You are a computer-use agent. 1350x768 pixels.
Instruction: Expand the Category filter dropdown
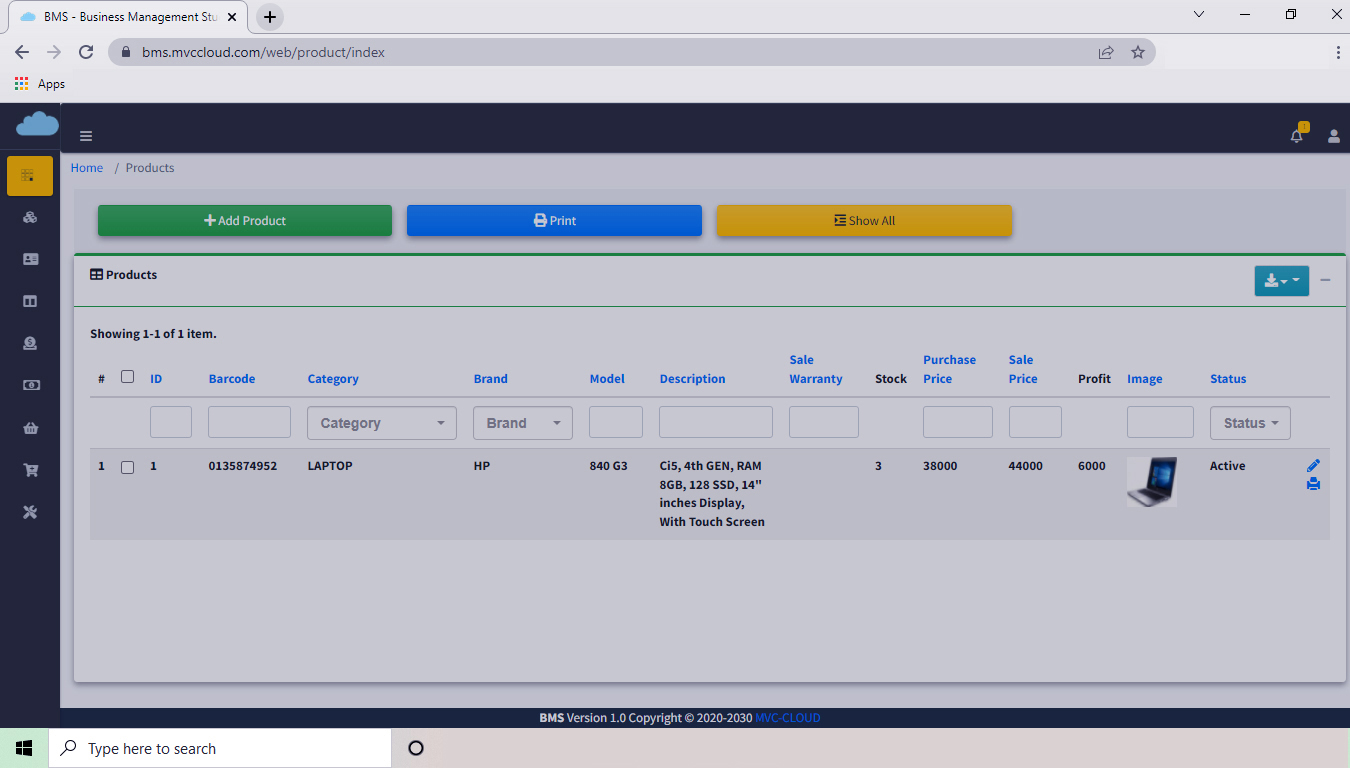pyautogui.click(x=381, y=423)
